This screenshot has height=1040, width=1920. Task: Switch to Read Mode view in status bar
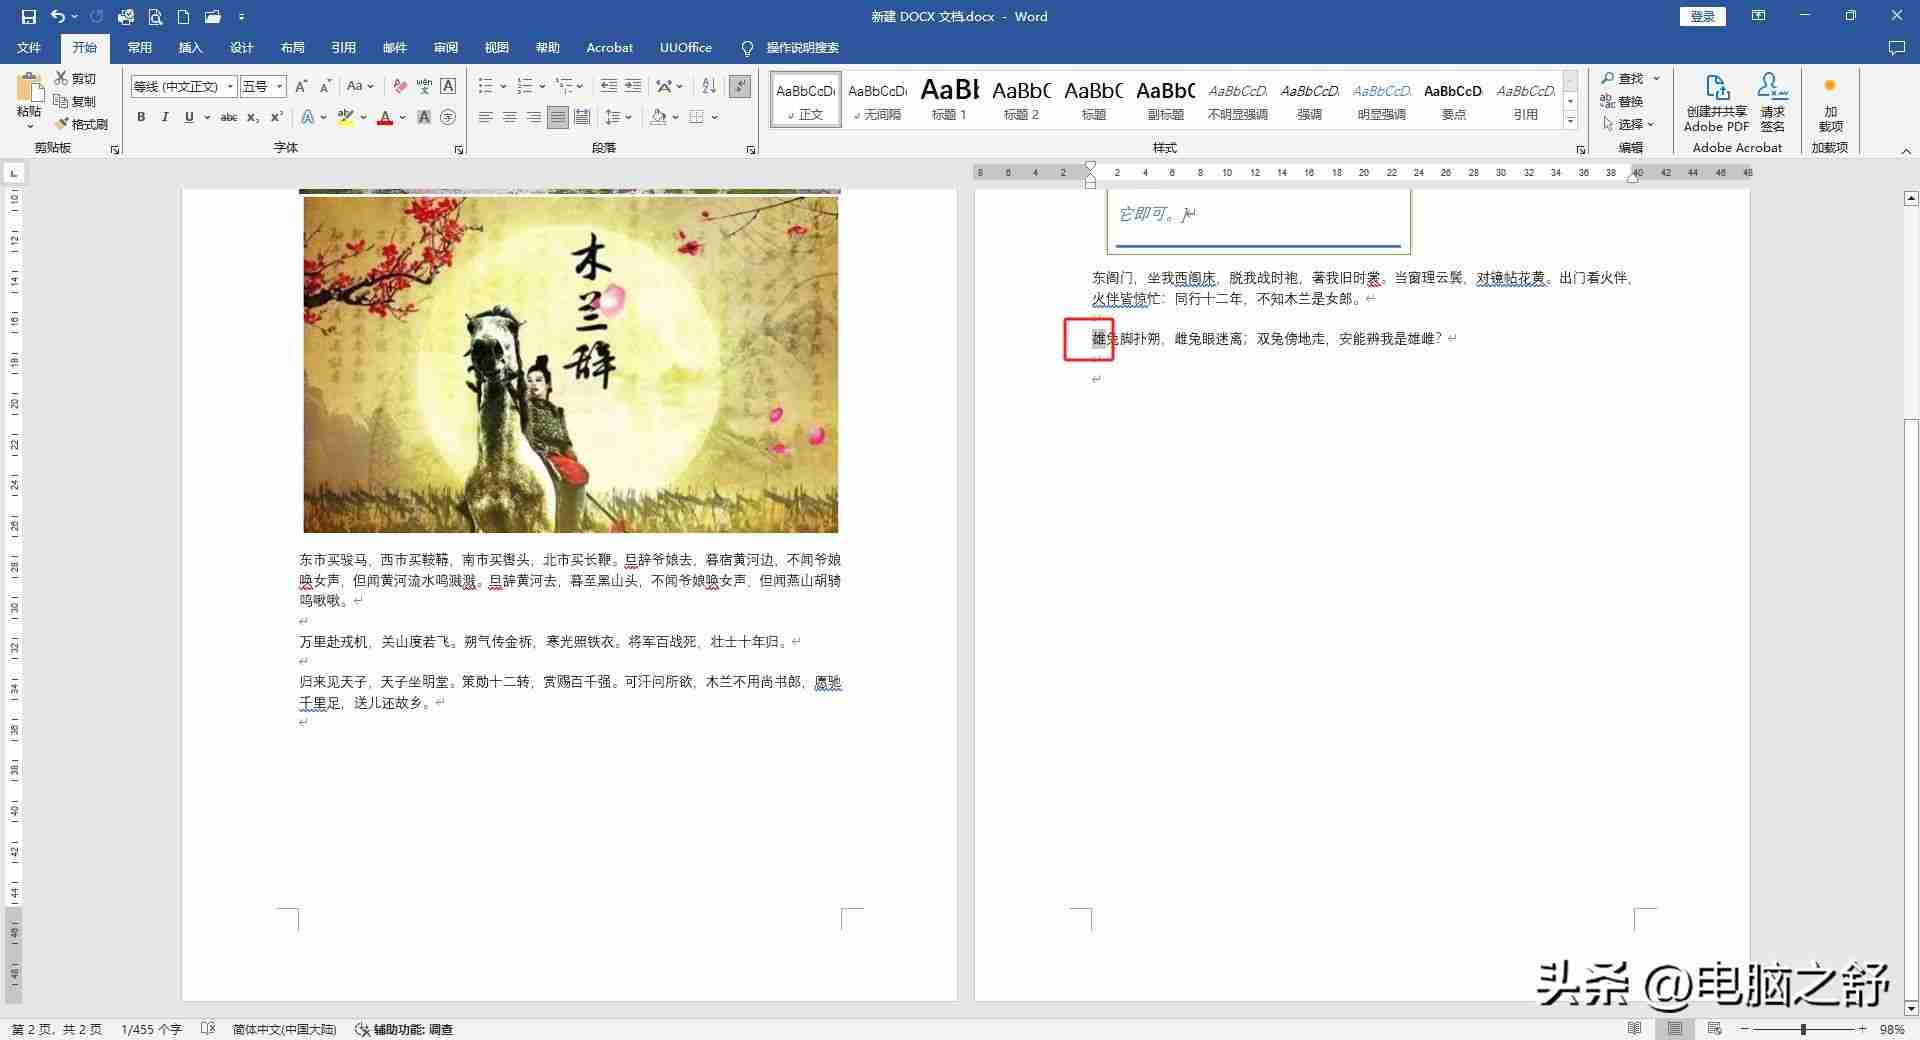[x=1635, y=1029]
